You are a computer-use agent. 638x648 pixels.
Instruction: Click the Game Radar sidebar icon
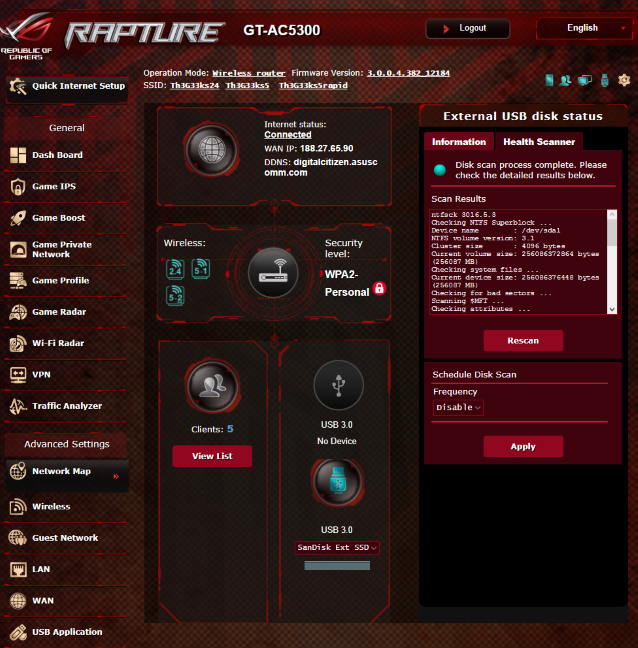point(18,312)
